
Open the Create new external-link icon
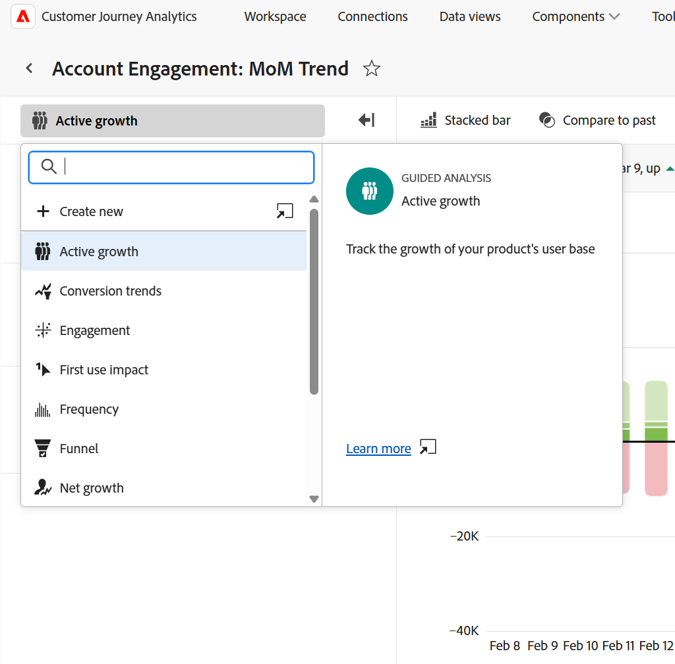[x=285, y=211]
